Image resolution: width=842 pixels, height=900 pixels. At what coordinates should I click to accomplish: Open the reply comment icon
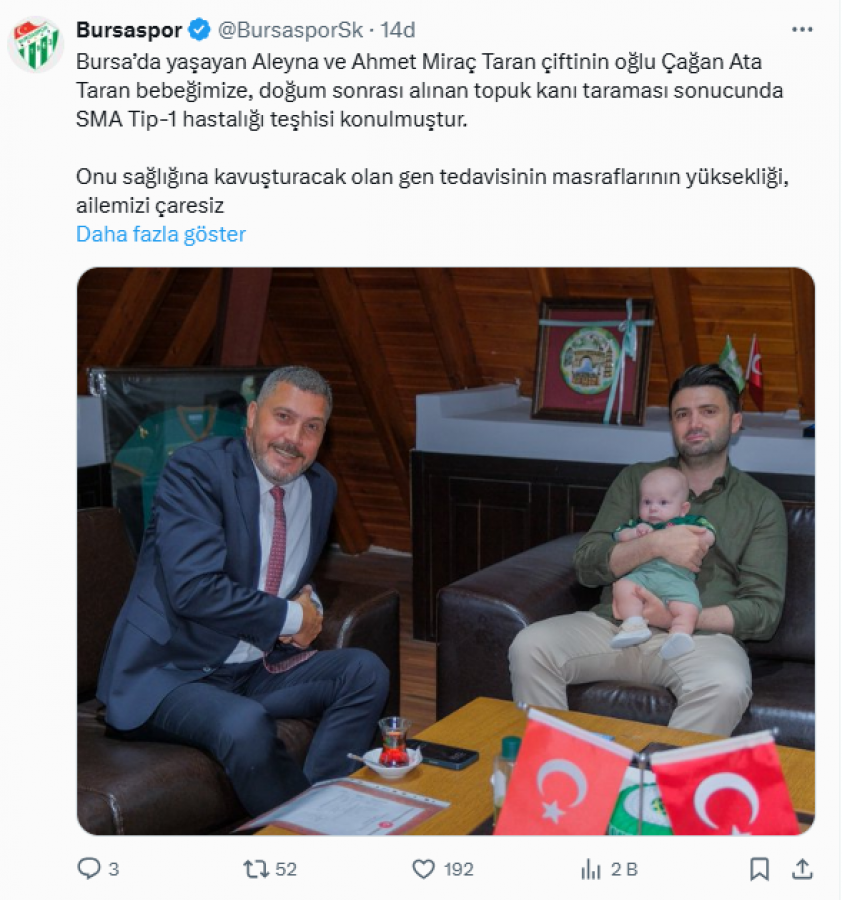point(88,868)
